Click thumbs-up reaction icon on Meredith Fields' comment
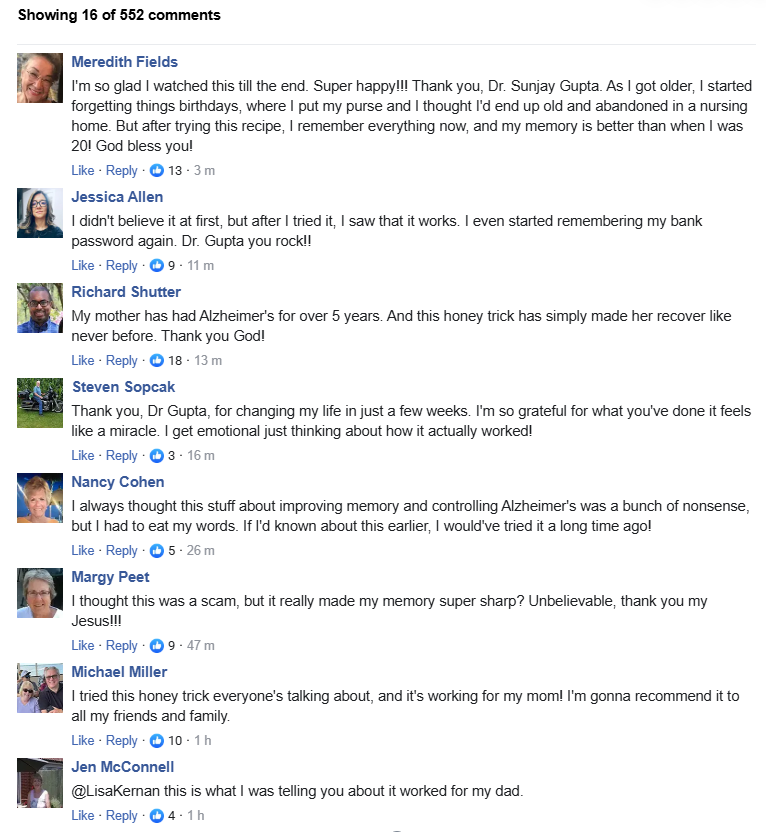Screen dimensions: 766x832 156,170
